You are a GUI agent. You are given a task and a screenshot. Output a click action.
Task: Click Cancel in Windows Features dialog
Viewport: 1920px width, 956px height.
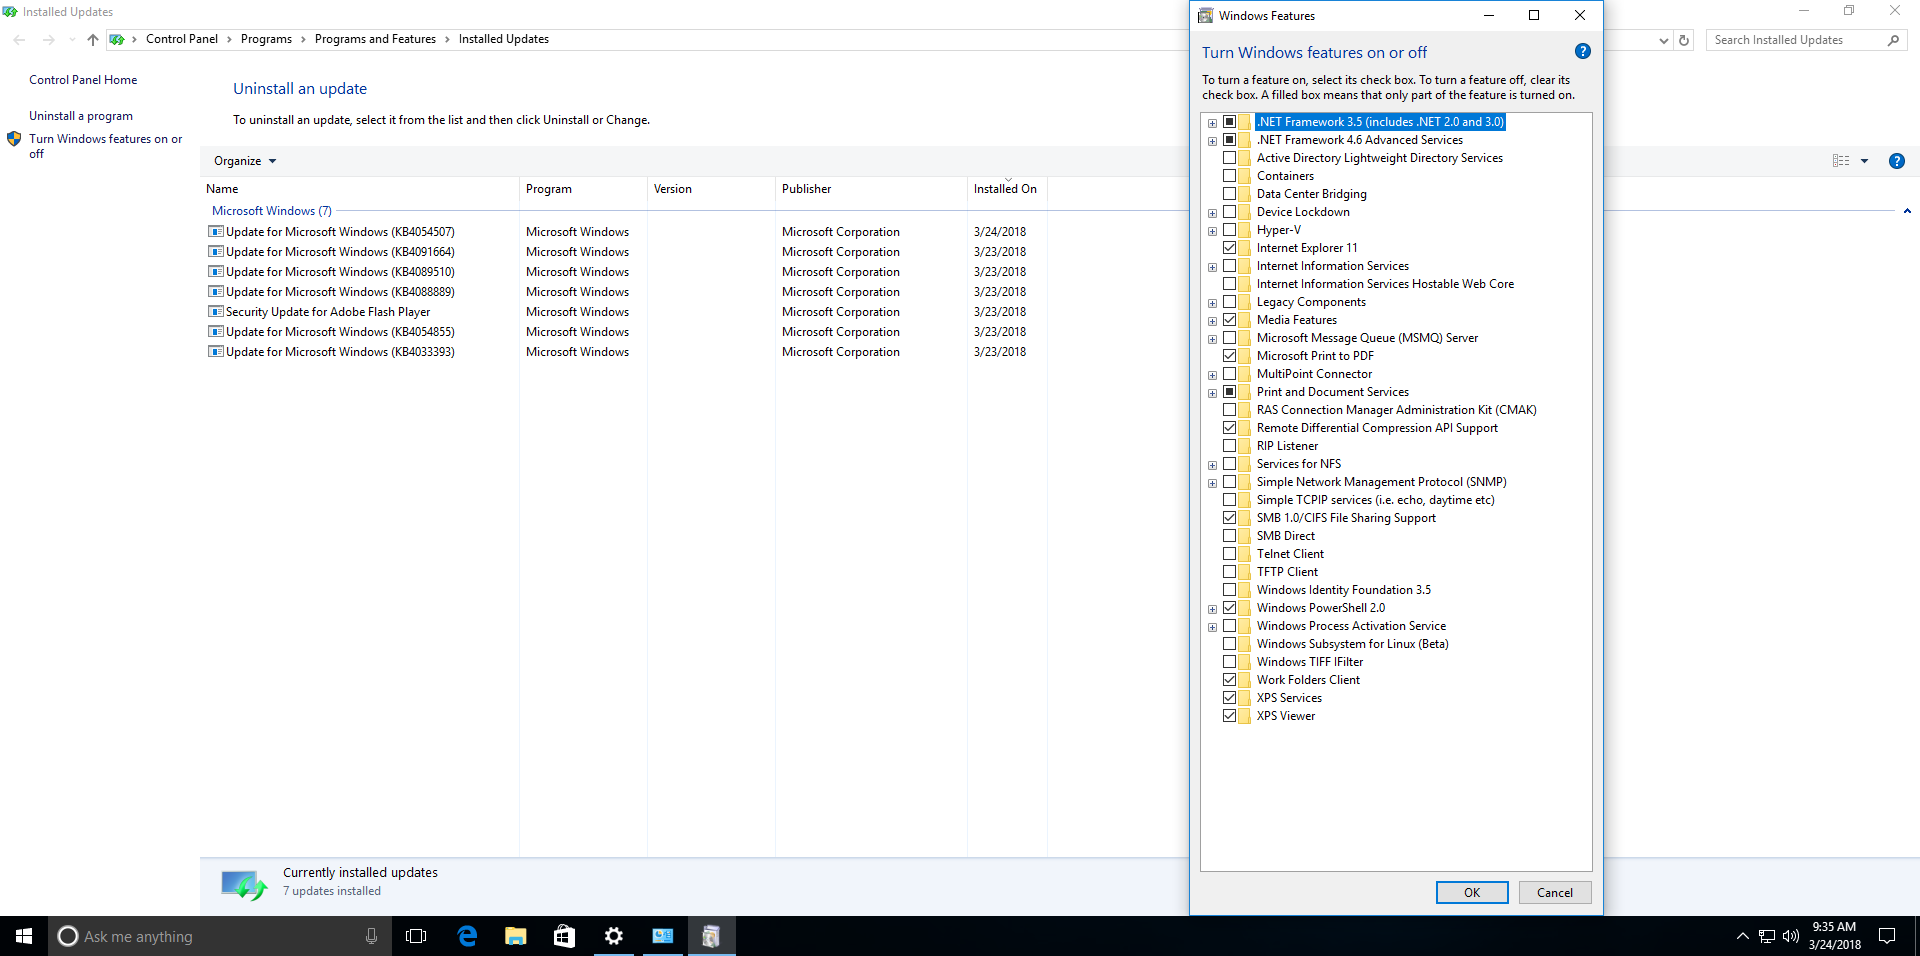point(1555,893)
